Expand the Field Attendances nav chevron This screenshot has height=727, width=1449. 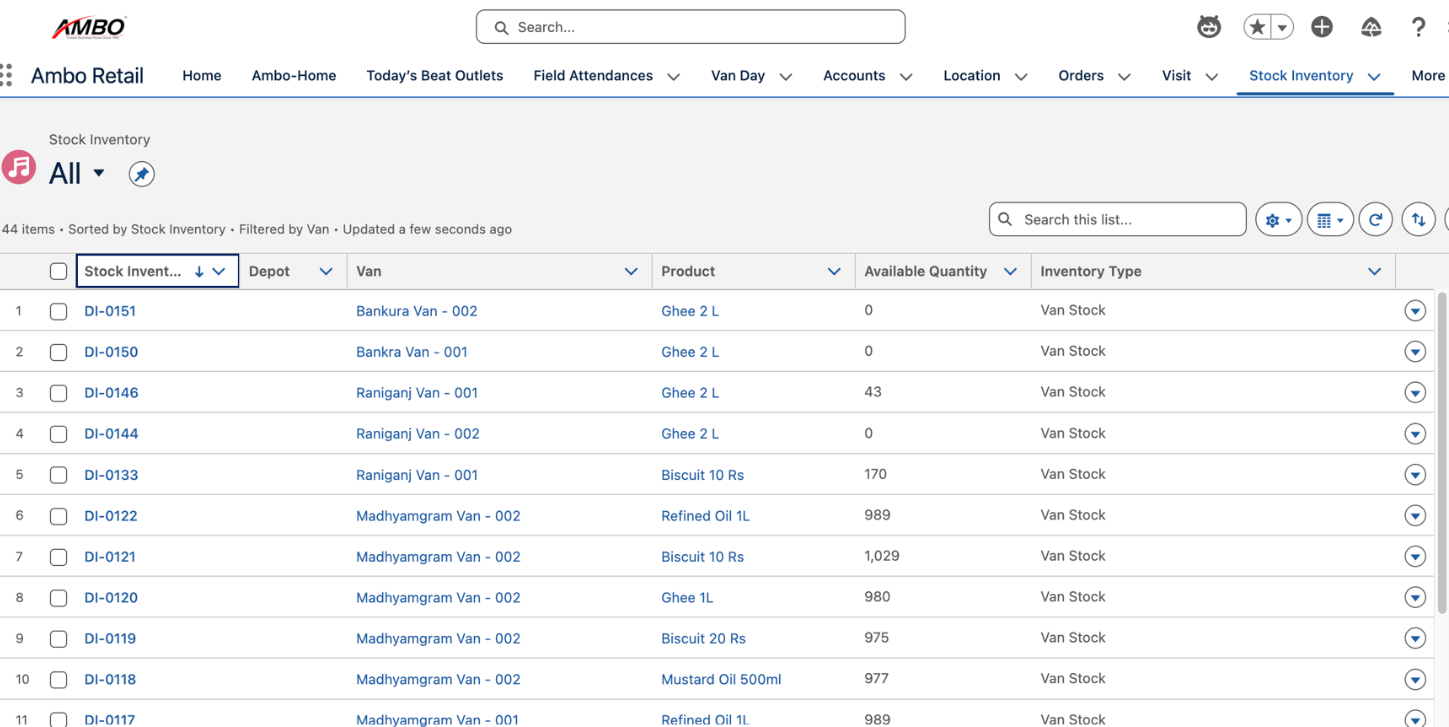point(674,76)
